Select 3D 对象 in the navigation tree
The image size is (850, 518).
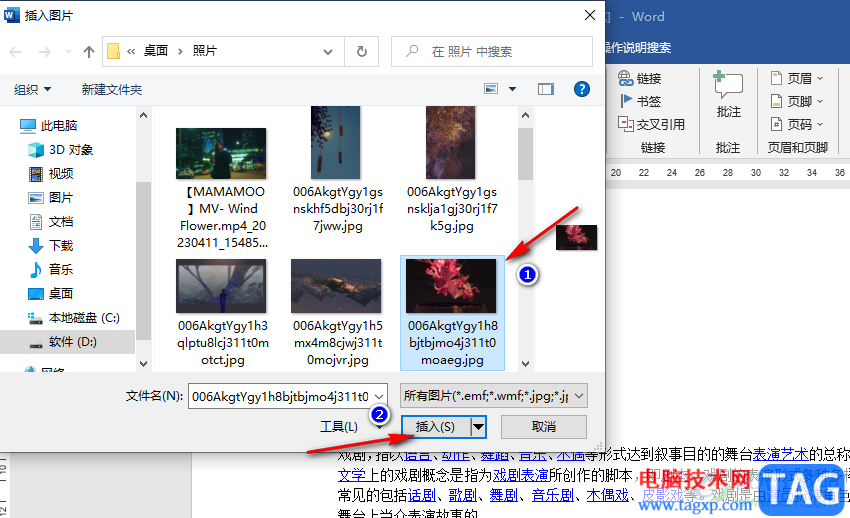(x=60, y=150)
